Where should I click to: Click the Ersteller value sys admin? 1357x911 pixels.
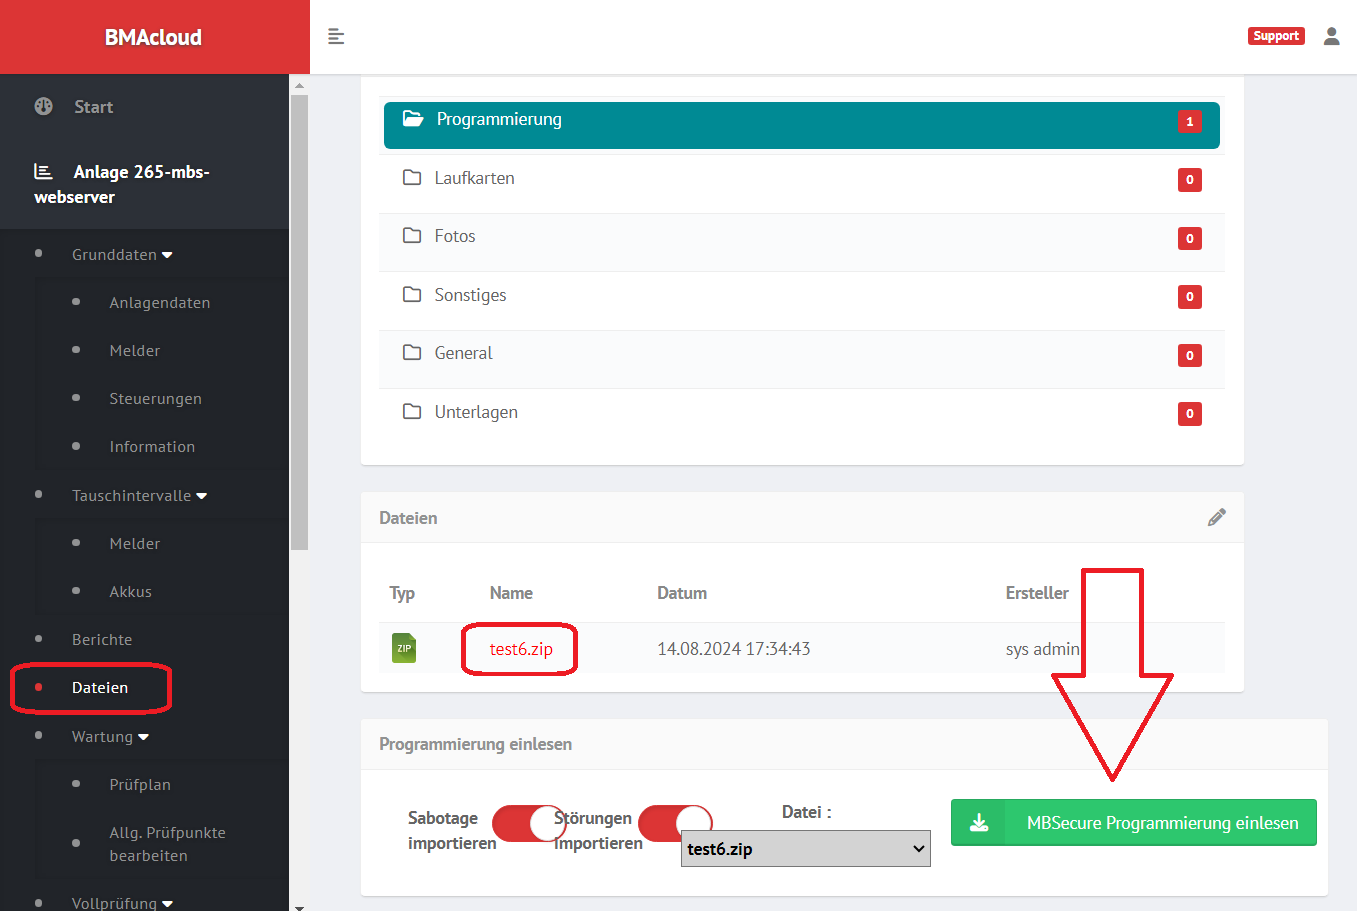tap(1043, 649)
